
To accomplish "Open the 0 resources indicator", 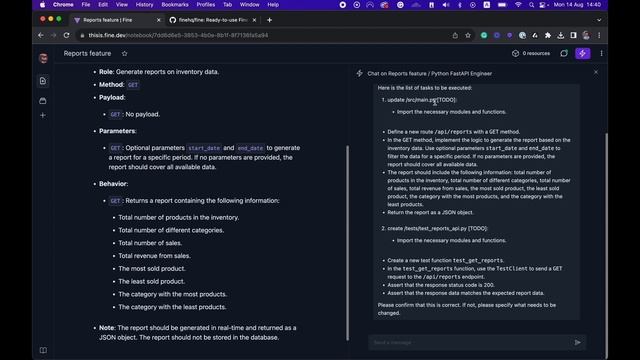I will (531, 53).
